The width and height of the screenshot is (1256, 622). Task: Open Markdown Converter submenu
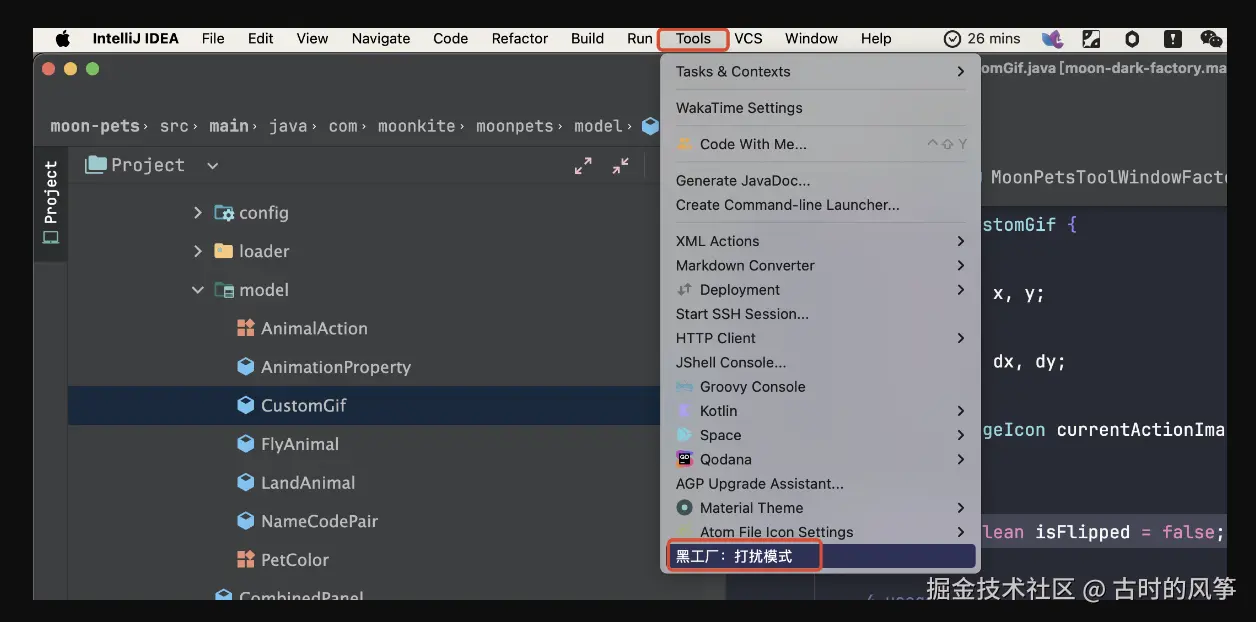click(x=820, y=265)
